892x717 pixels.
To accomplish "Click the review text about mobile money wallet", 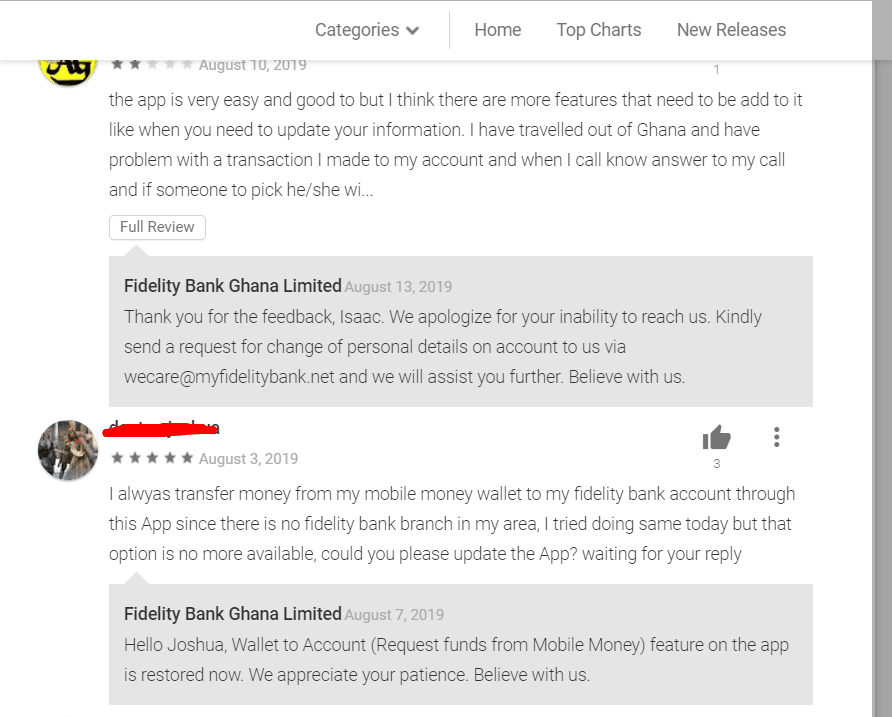I will pos(452,523).
